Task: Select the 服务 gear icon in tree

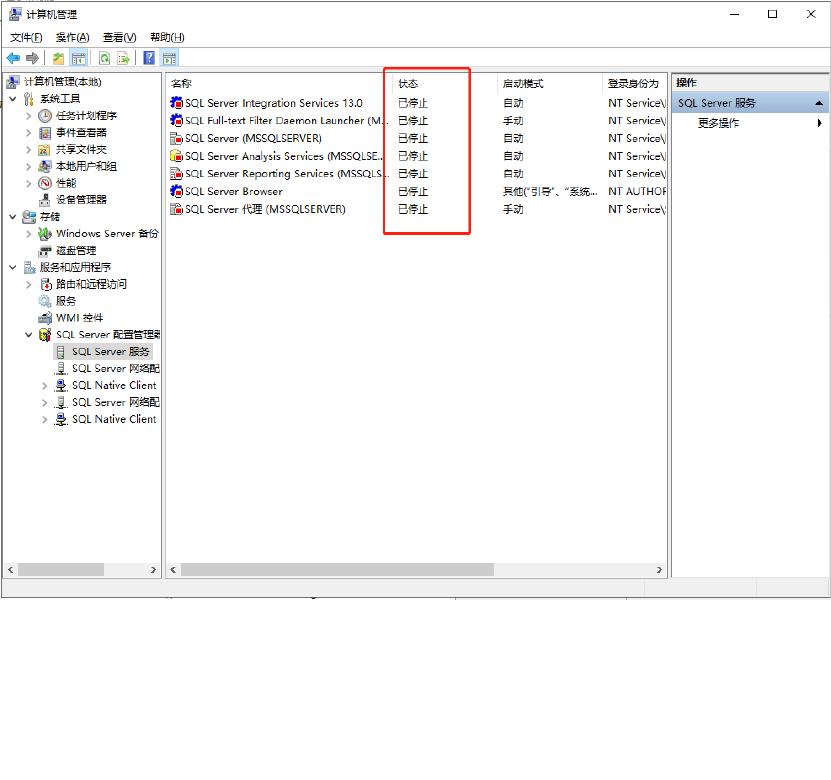Action: 45,301
